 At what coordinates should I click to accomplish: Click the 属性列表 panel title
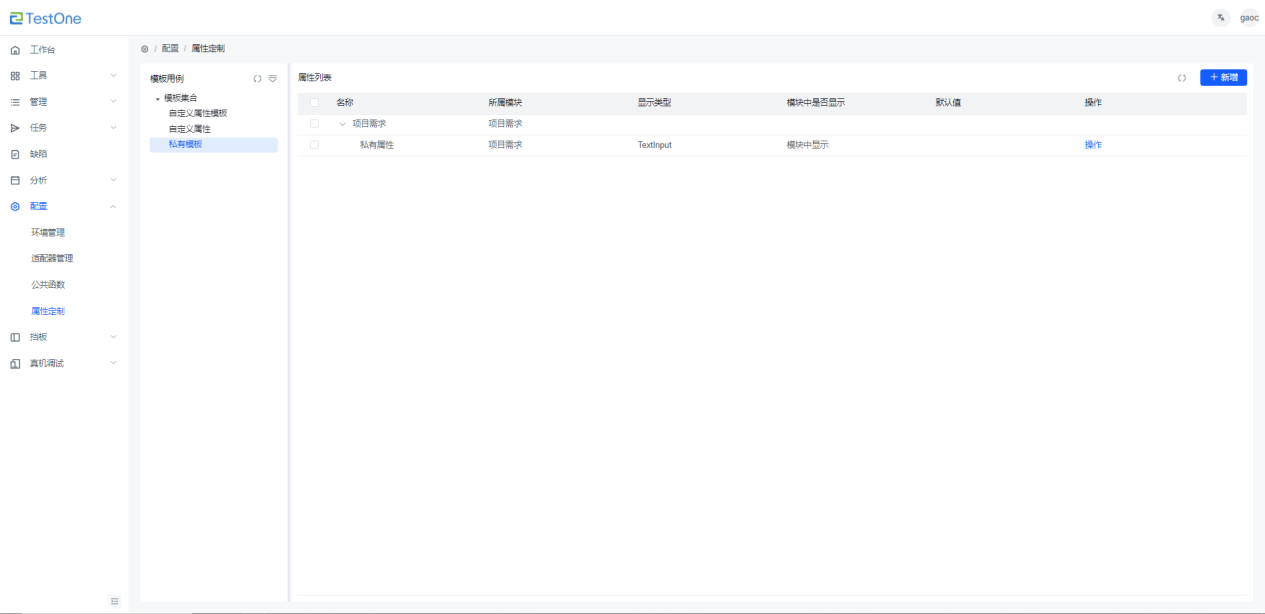(x=315, y=77)
